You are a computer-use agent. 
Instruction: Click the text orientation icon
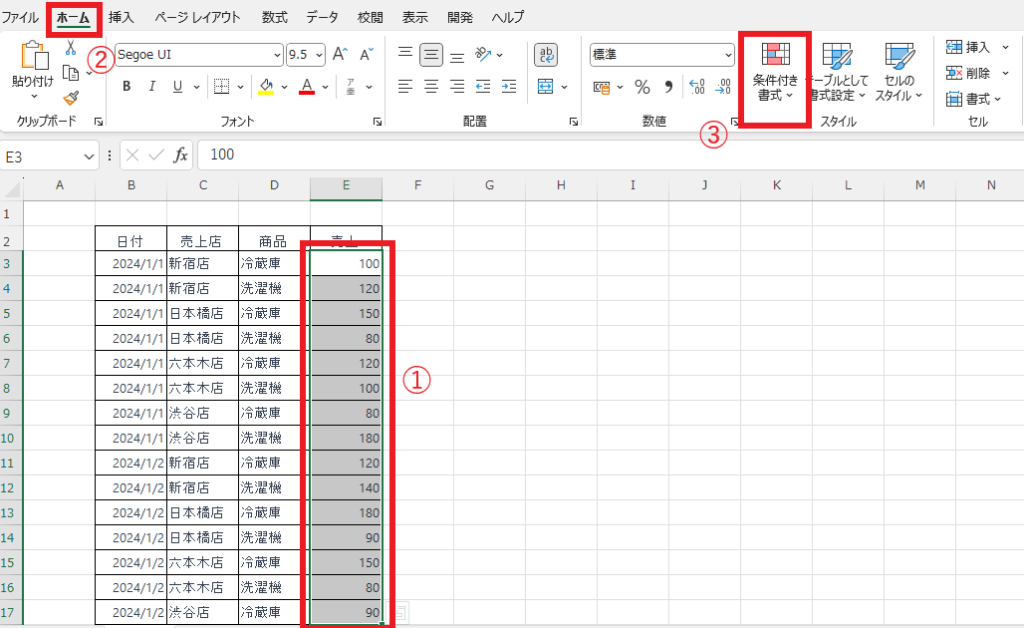(483, 54)
